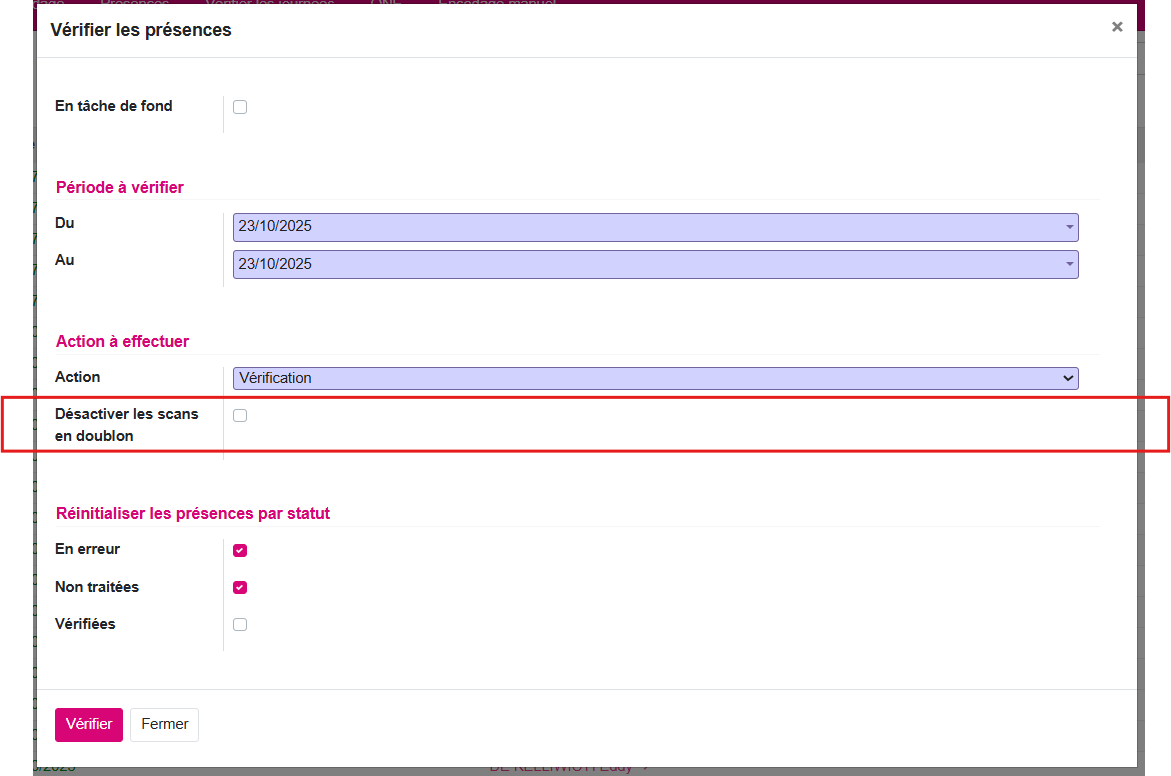The width and height of the screenshot is (1171, 776).
Task: Tick the Désactiver les scans en doublon checkbox
Action: 240,415
